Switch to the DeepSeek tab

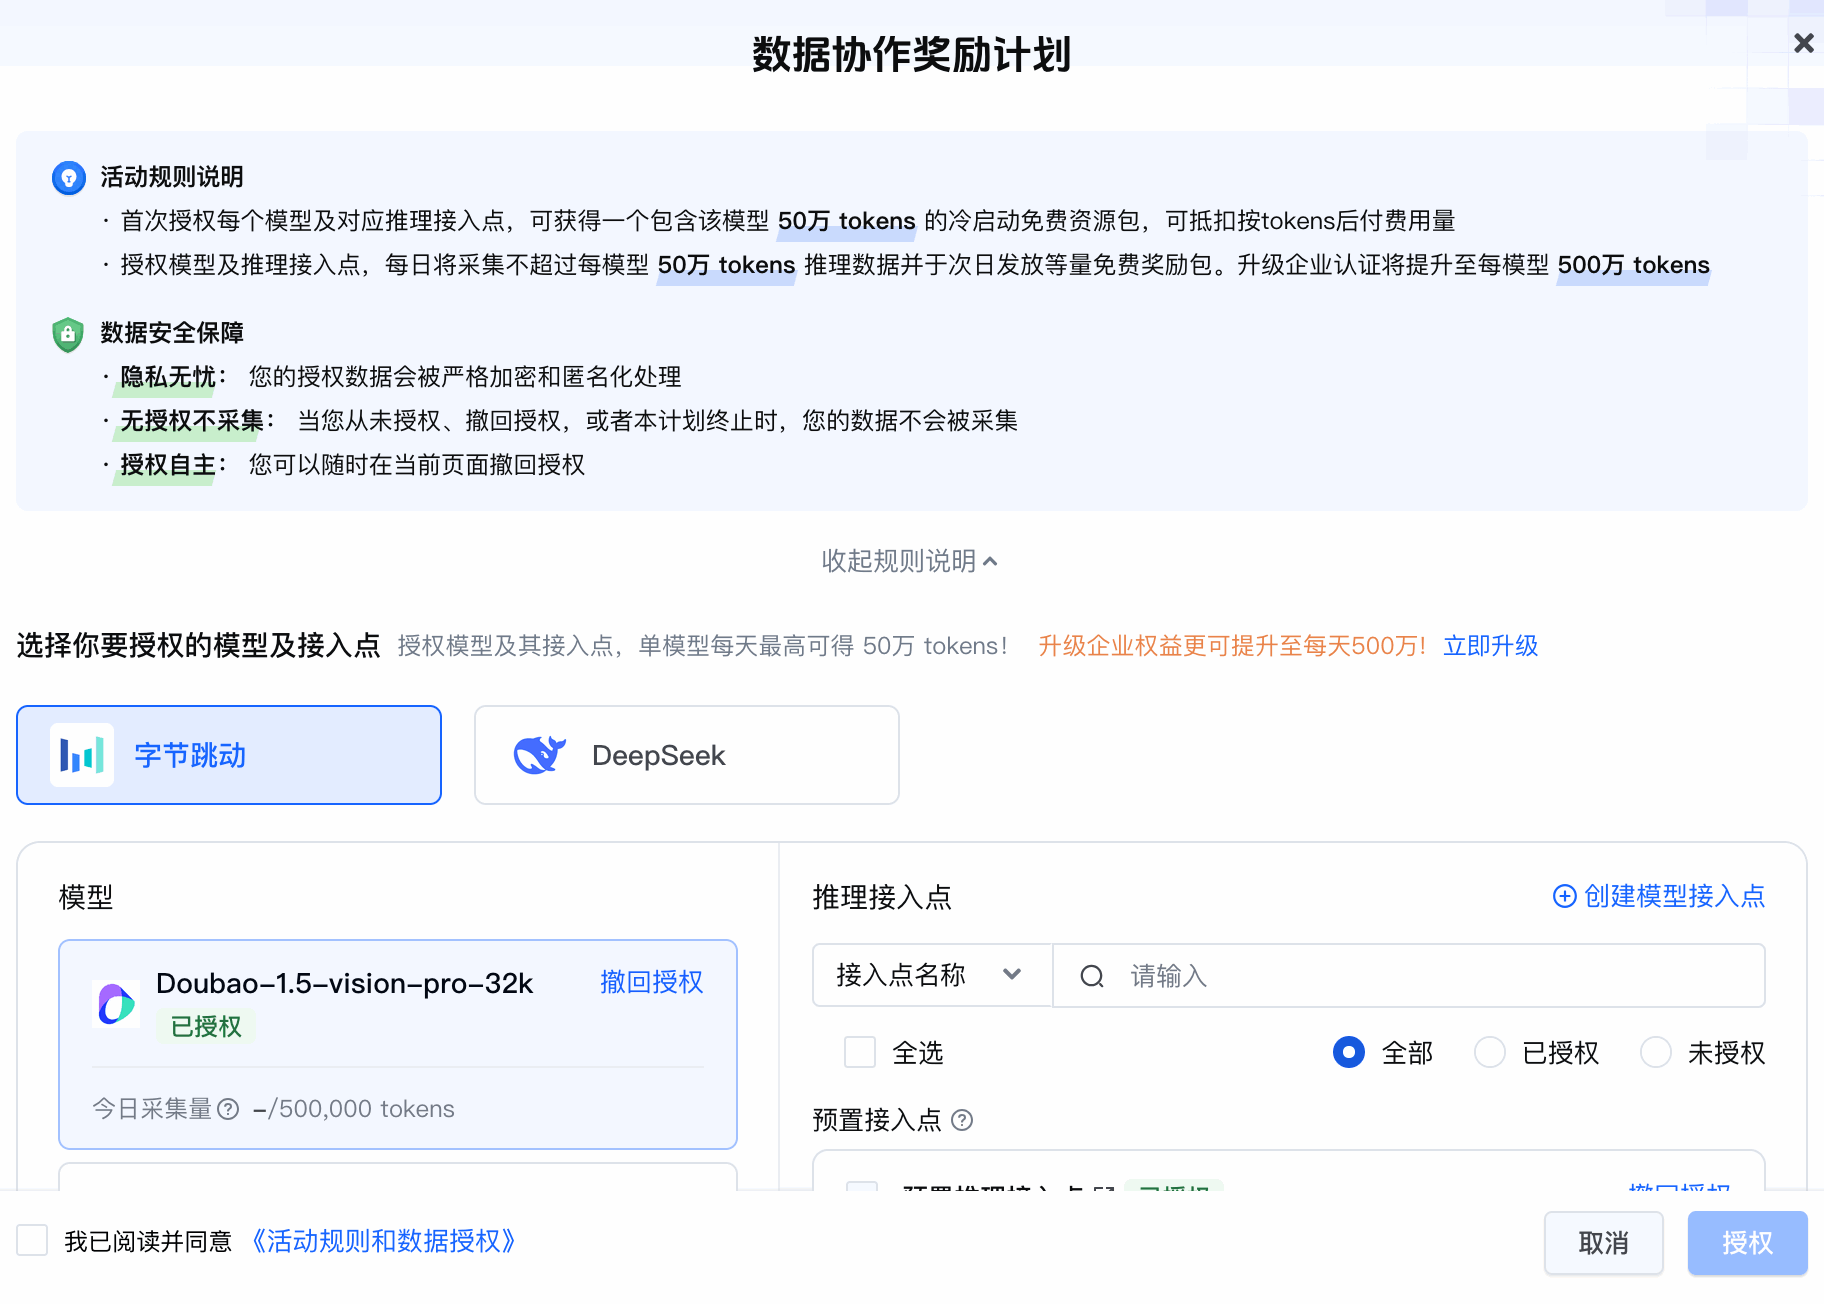coord(685,755)
